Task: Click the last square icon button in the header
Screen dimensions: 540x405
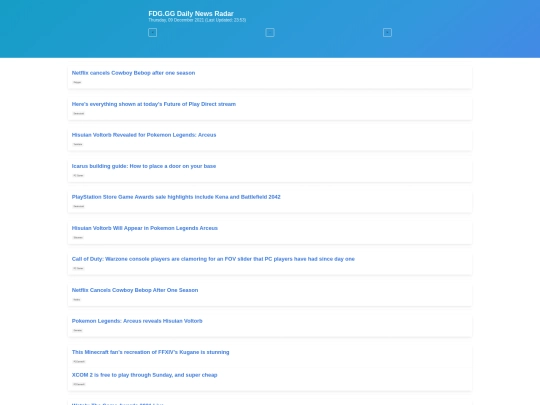Action: point(387,33)
